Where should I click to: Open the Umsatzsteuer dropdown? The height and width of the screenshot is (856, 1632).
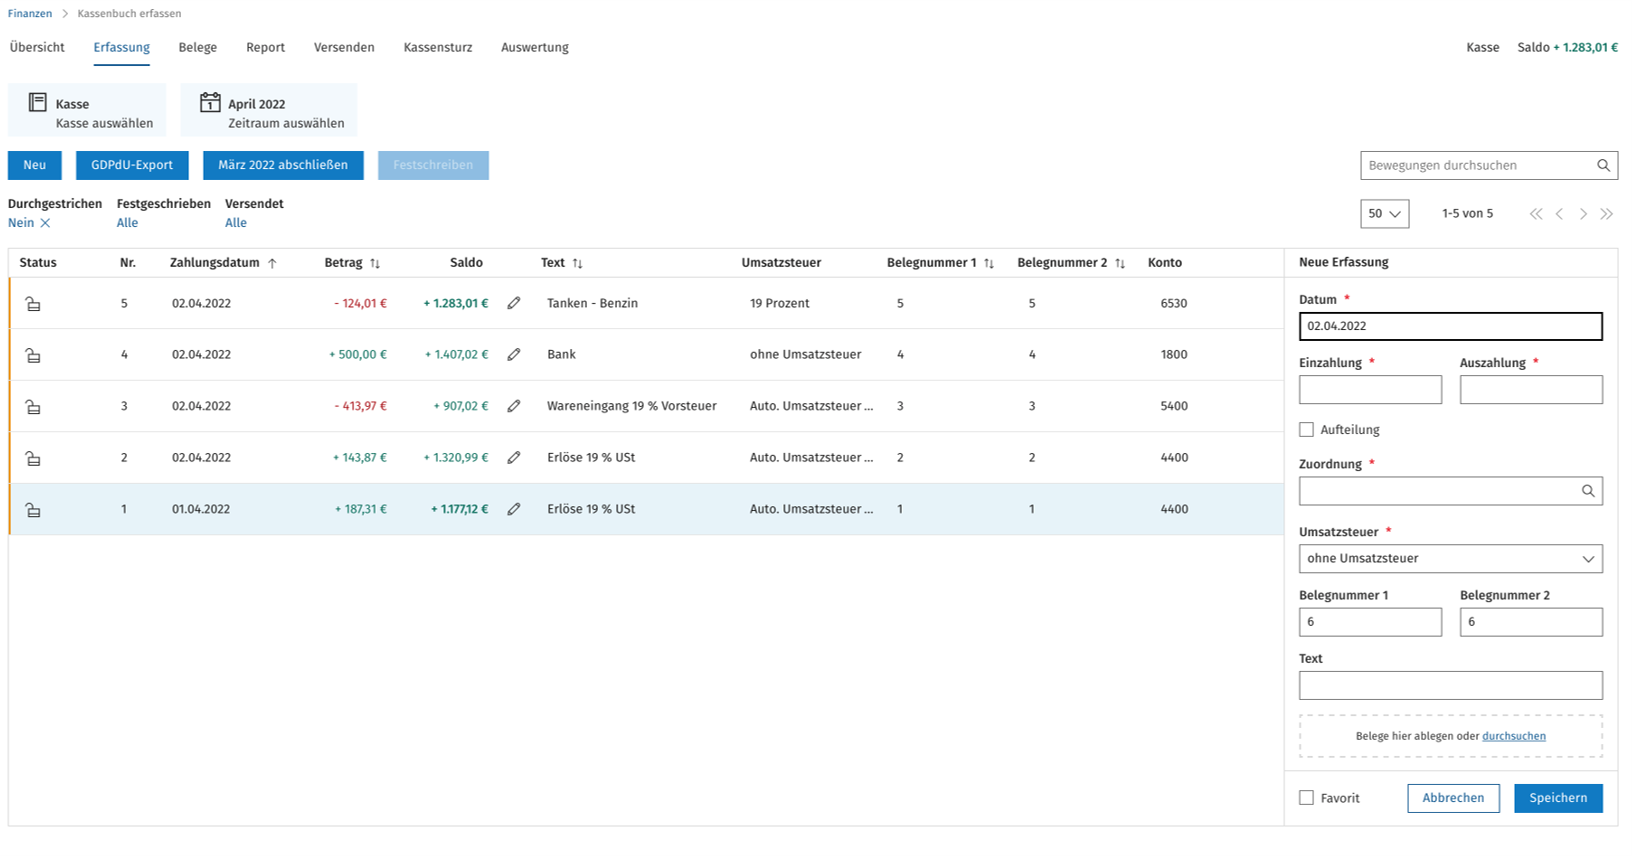coord(1450,559)
